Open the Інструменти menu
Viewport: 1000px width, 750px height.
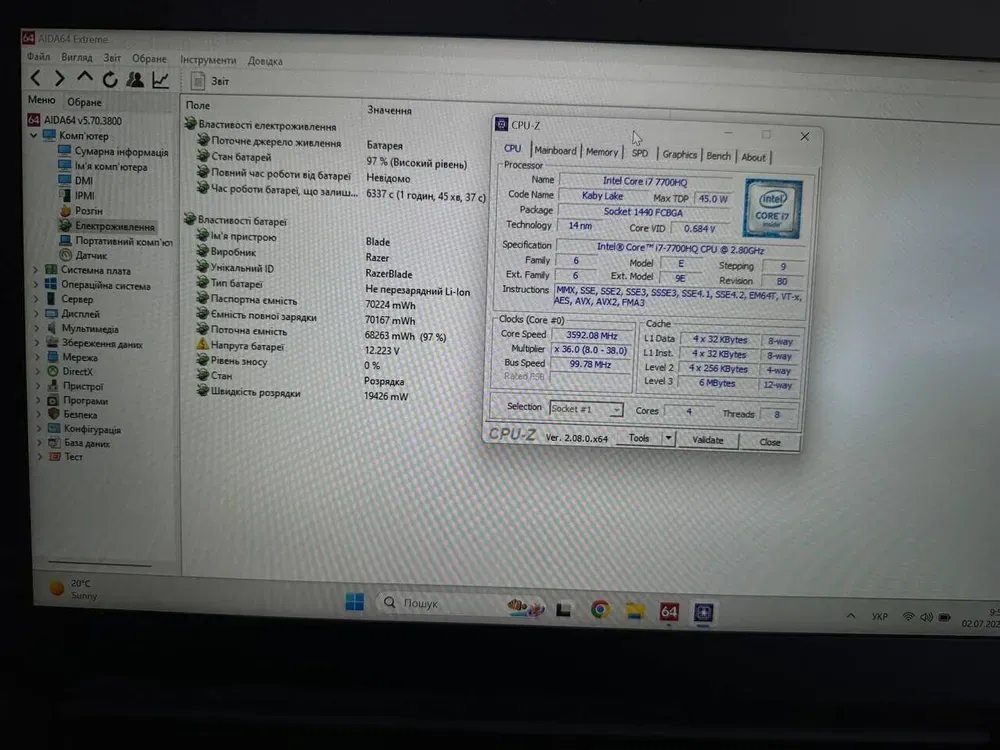coord(208,60)
